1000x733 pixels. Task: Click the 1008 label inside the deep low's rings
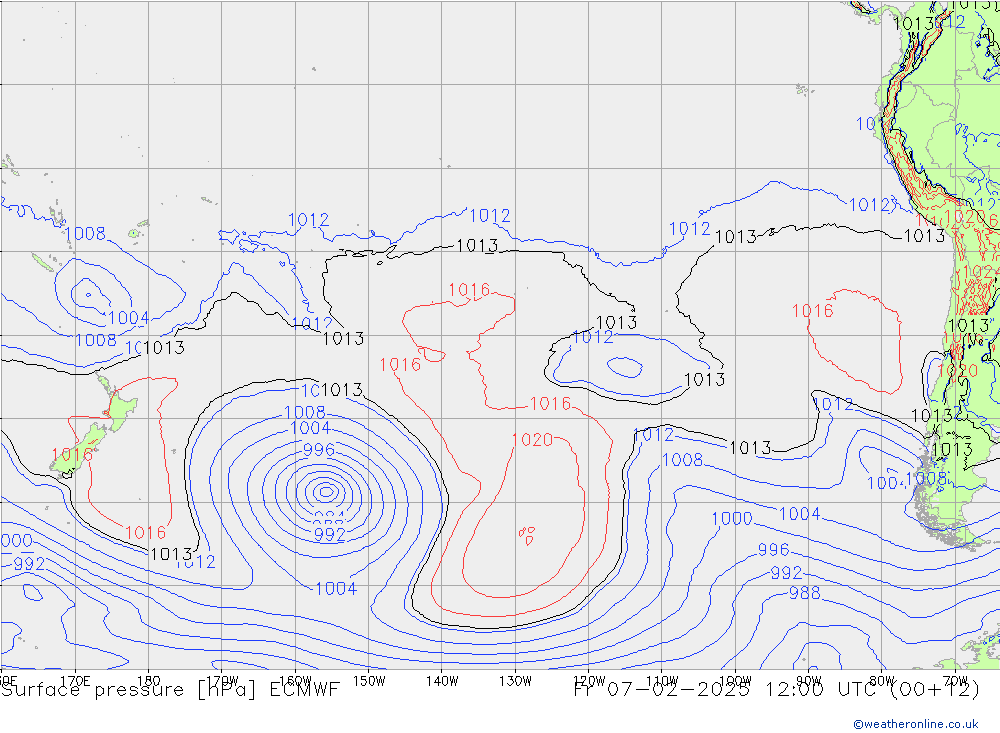click(x=305, y=413)
